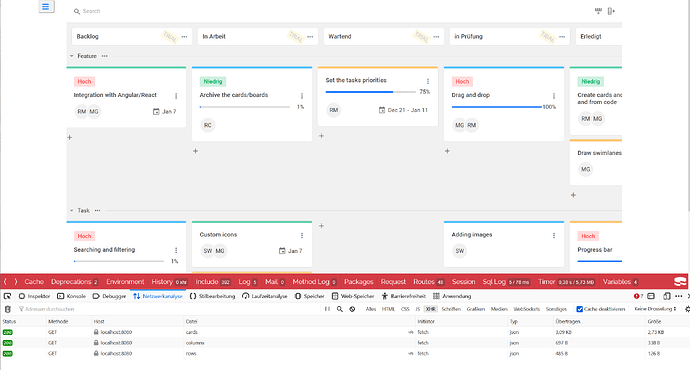Click the RC avatar on Archive card
The width and height of the screenshot is (690, 370).
[x=208, y=125]
